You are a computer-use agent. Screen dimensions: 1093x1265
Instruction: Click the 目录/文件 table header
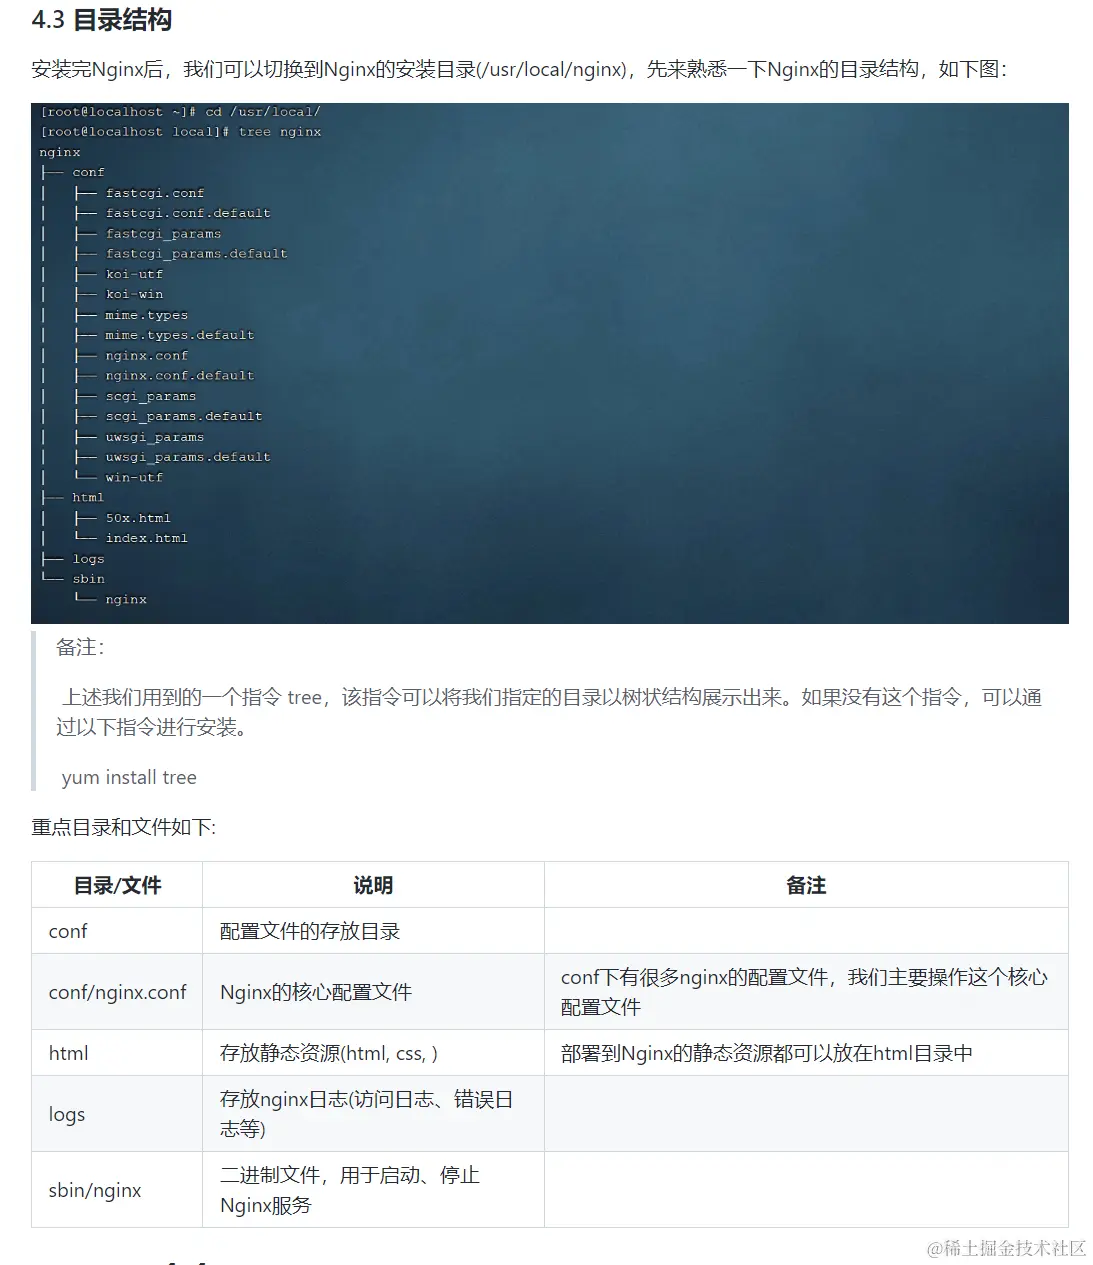coord(116,885)
